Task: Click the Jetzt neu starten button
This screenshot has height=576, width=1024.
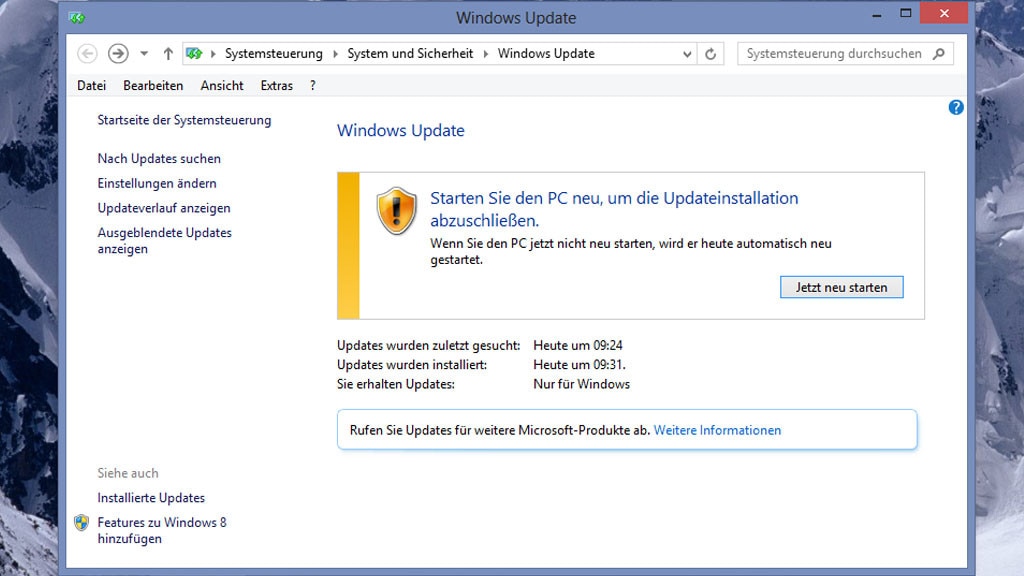Action: (x=841, y=287)
